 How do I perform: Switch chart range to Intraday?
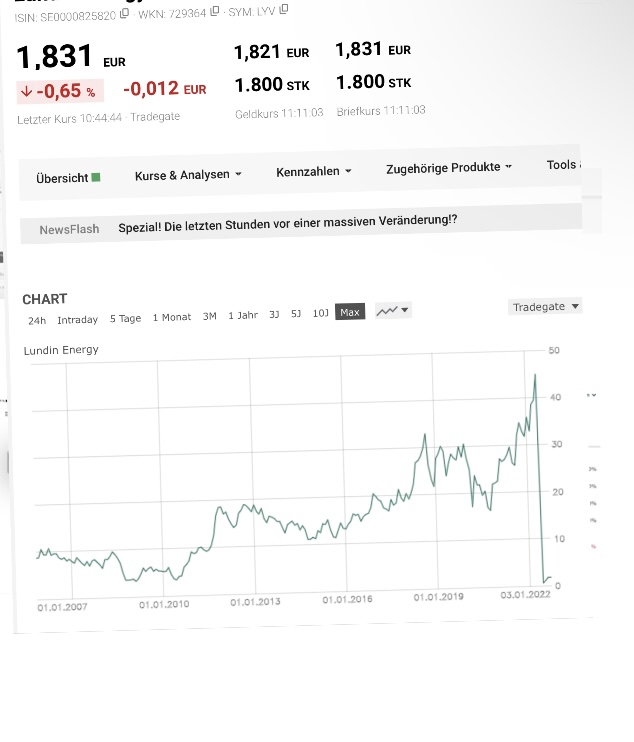[x=77, y=320]
